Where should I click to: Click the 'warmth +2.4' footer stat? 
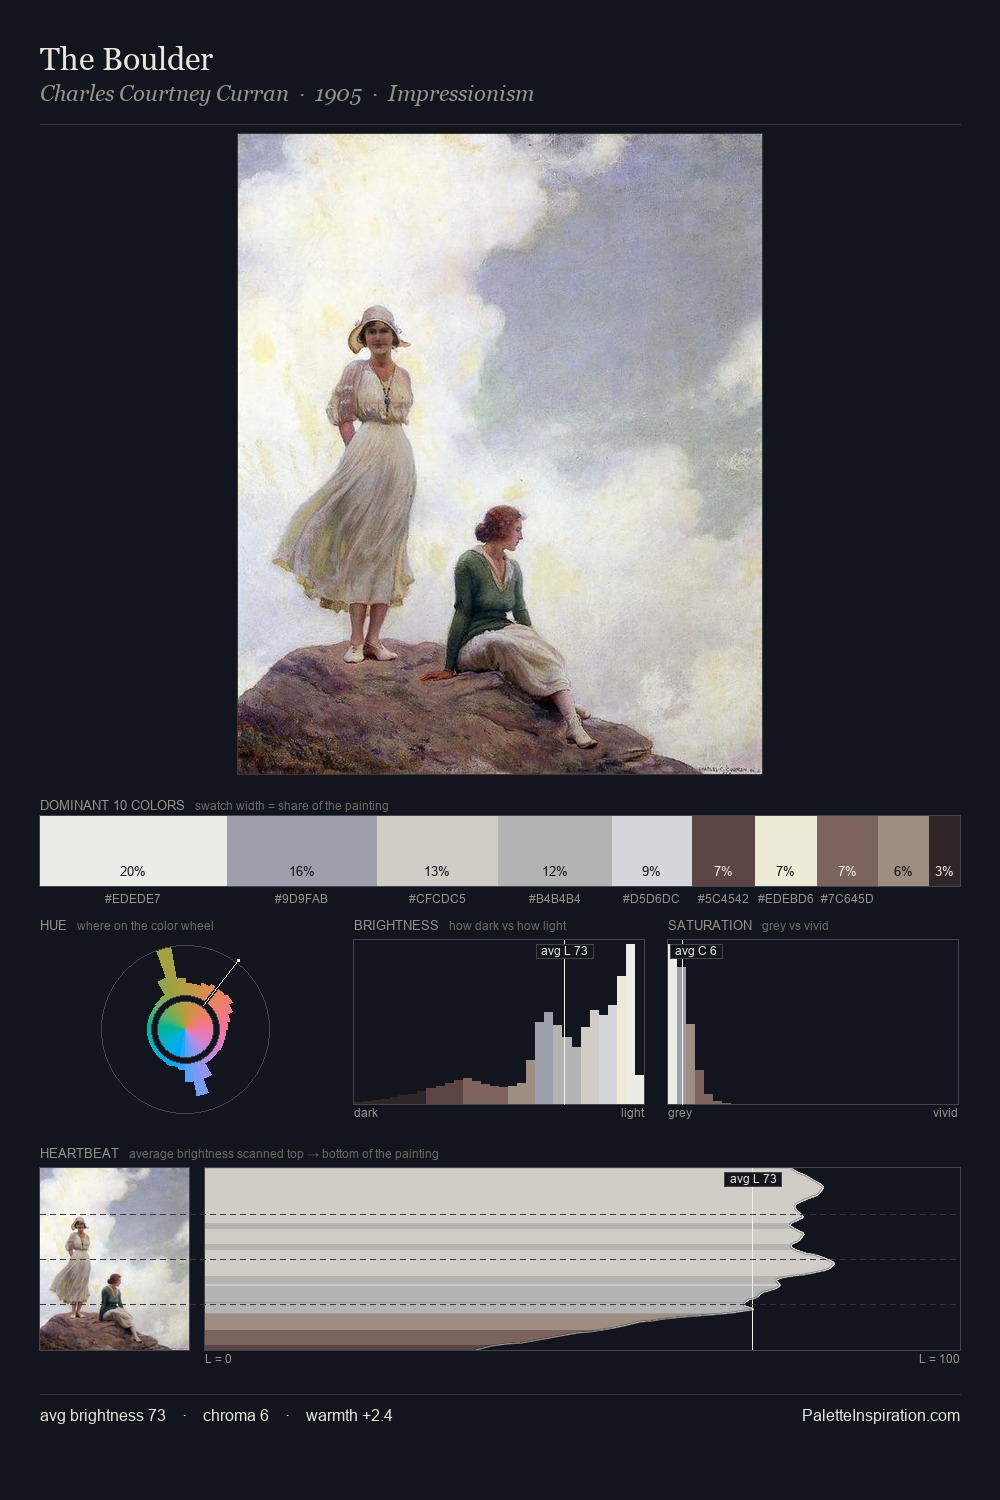tap(349, 1415)
